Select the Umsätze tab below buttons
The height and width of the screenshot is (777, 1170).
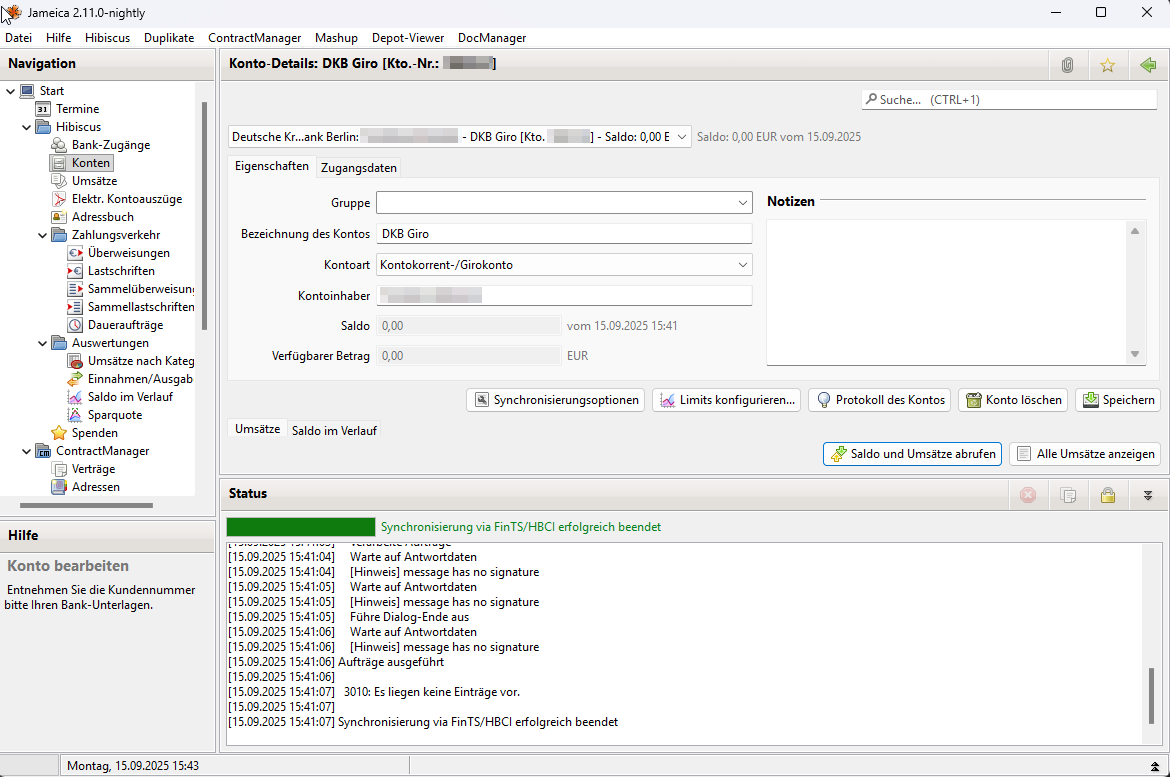coord(257,428)
